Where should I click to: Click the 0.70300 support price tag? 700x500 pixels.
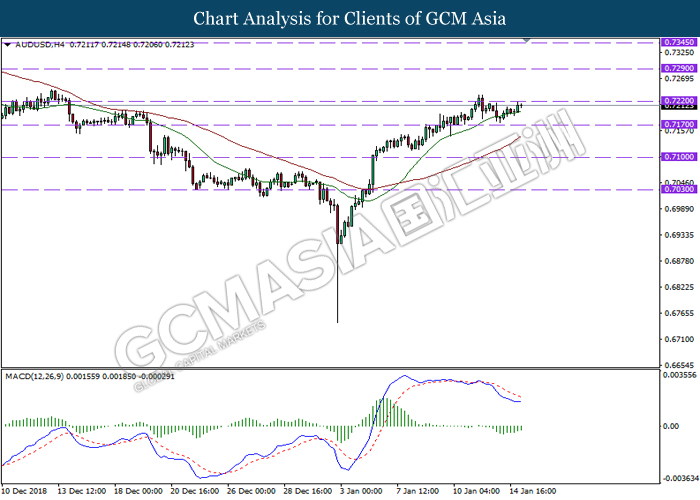pos(677,189)
